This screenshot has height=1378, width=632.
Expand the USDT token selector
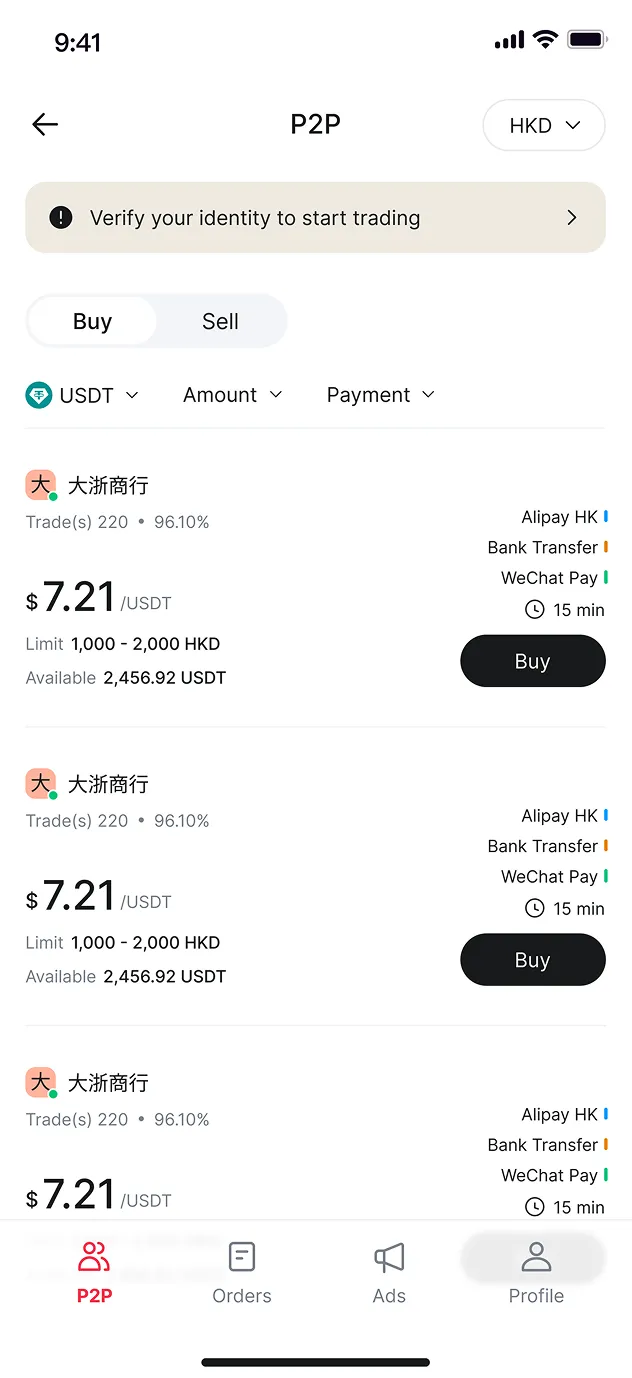[x=84, y=395]
